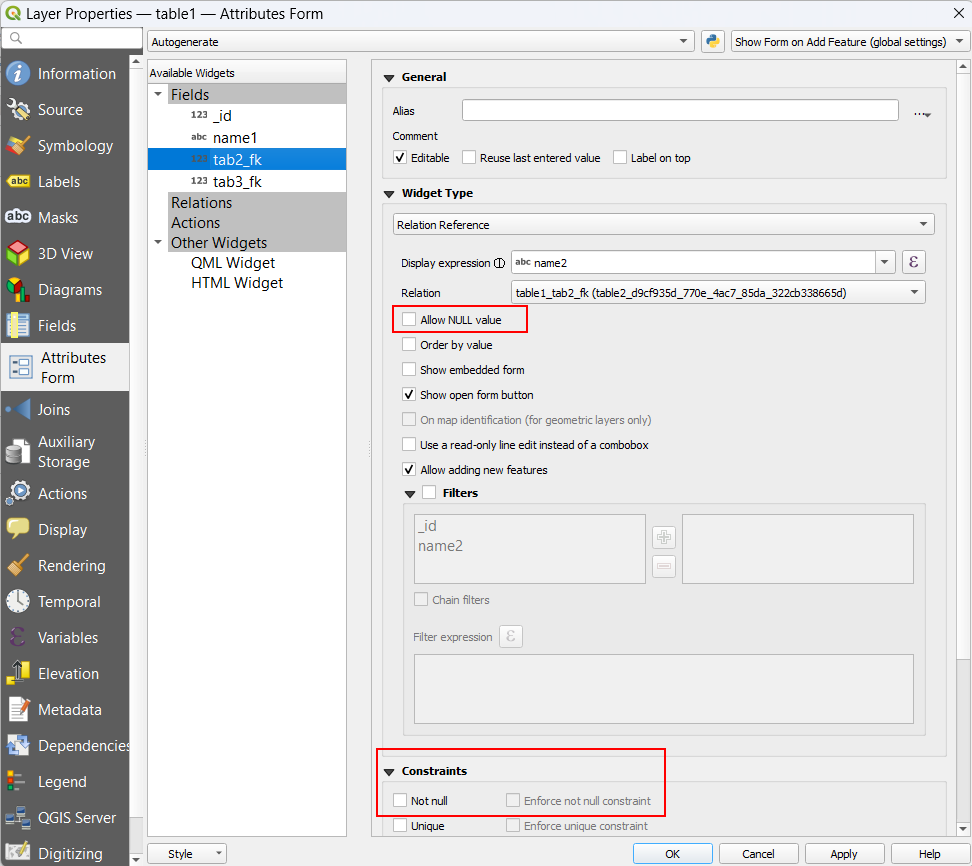The height and width of the screenshot is (866, 972).
Task: Open the Auxiliary Storage panel
Action: [x=64, y=451]
